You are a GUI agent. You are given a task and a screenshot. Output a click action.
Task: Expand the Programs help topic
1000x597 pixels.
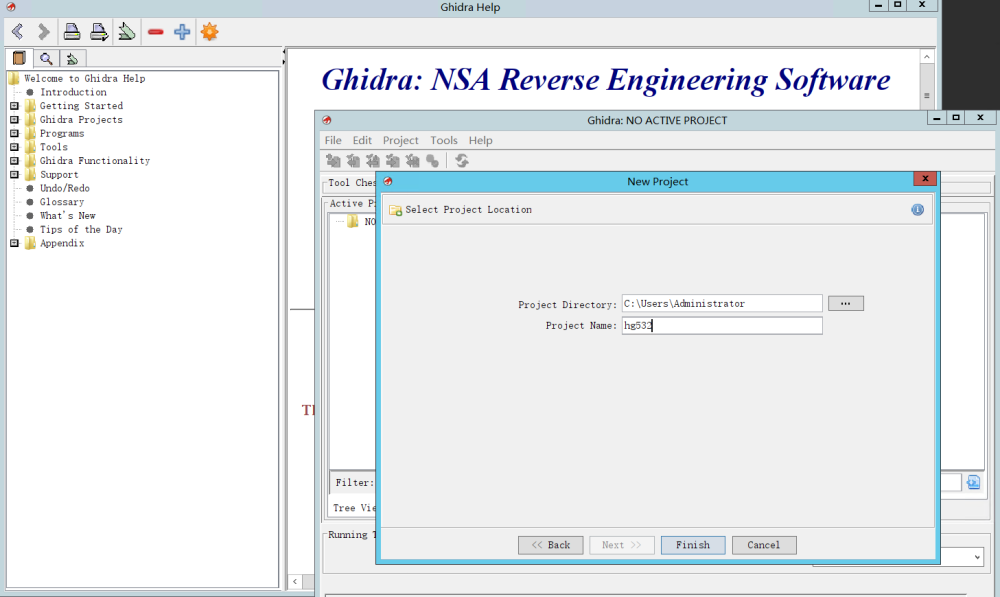14,133
